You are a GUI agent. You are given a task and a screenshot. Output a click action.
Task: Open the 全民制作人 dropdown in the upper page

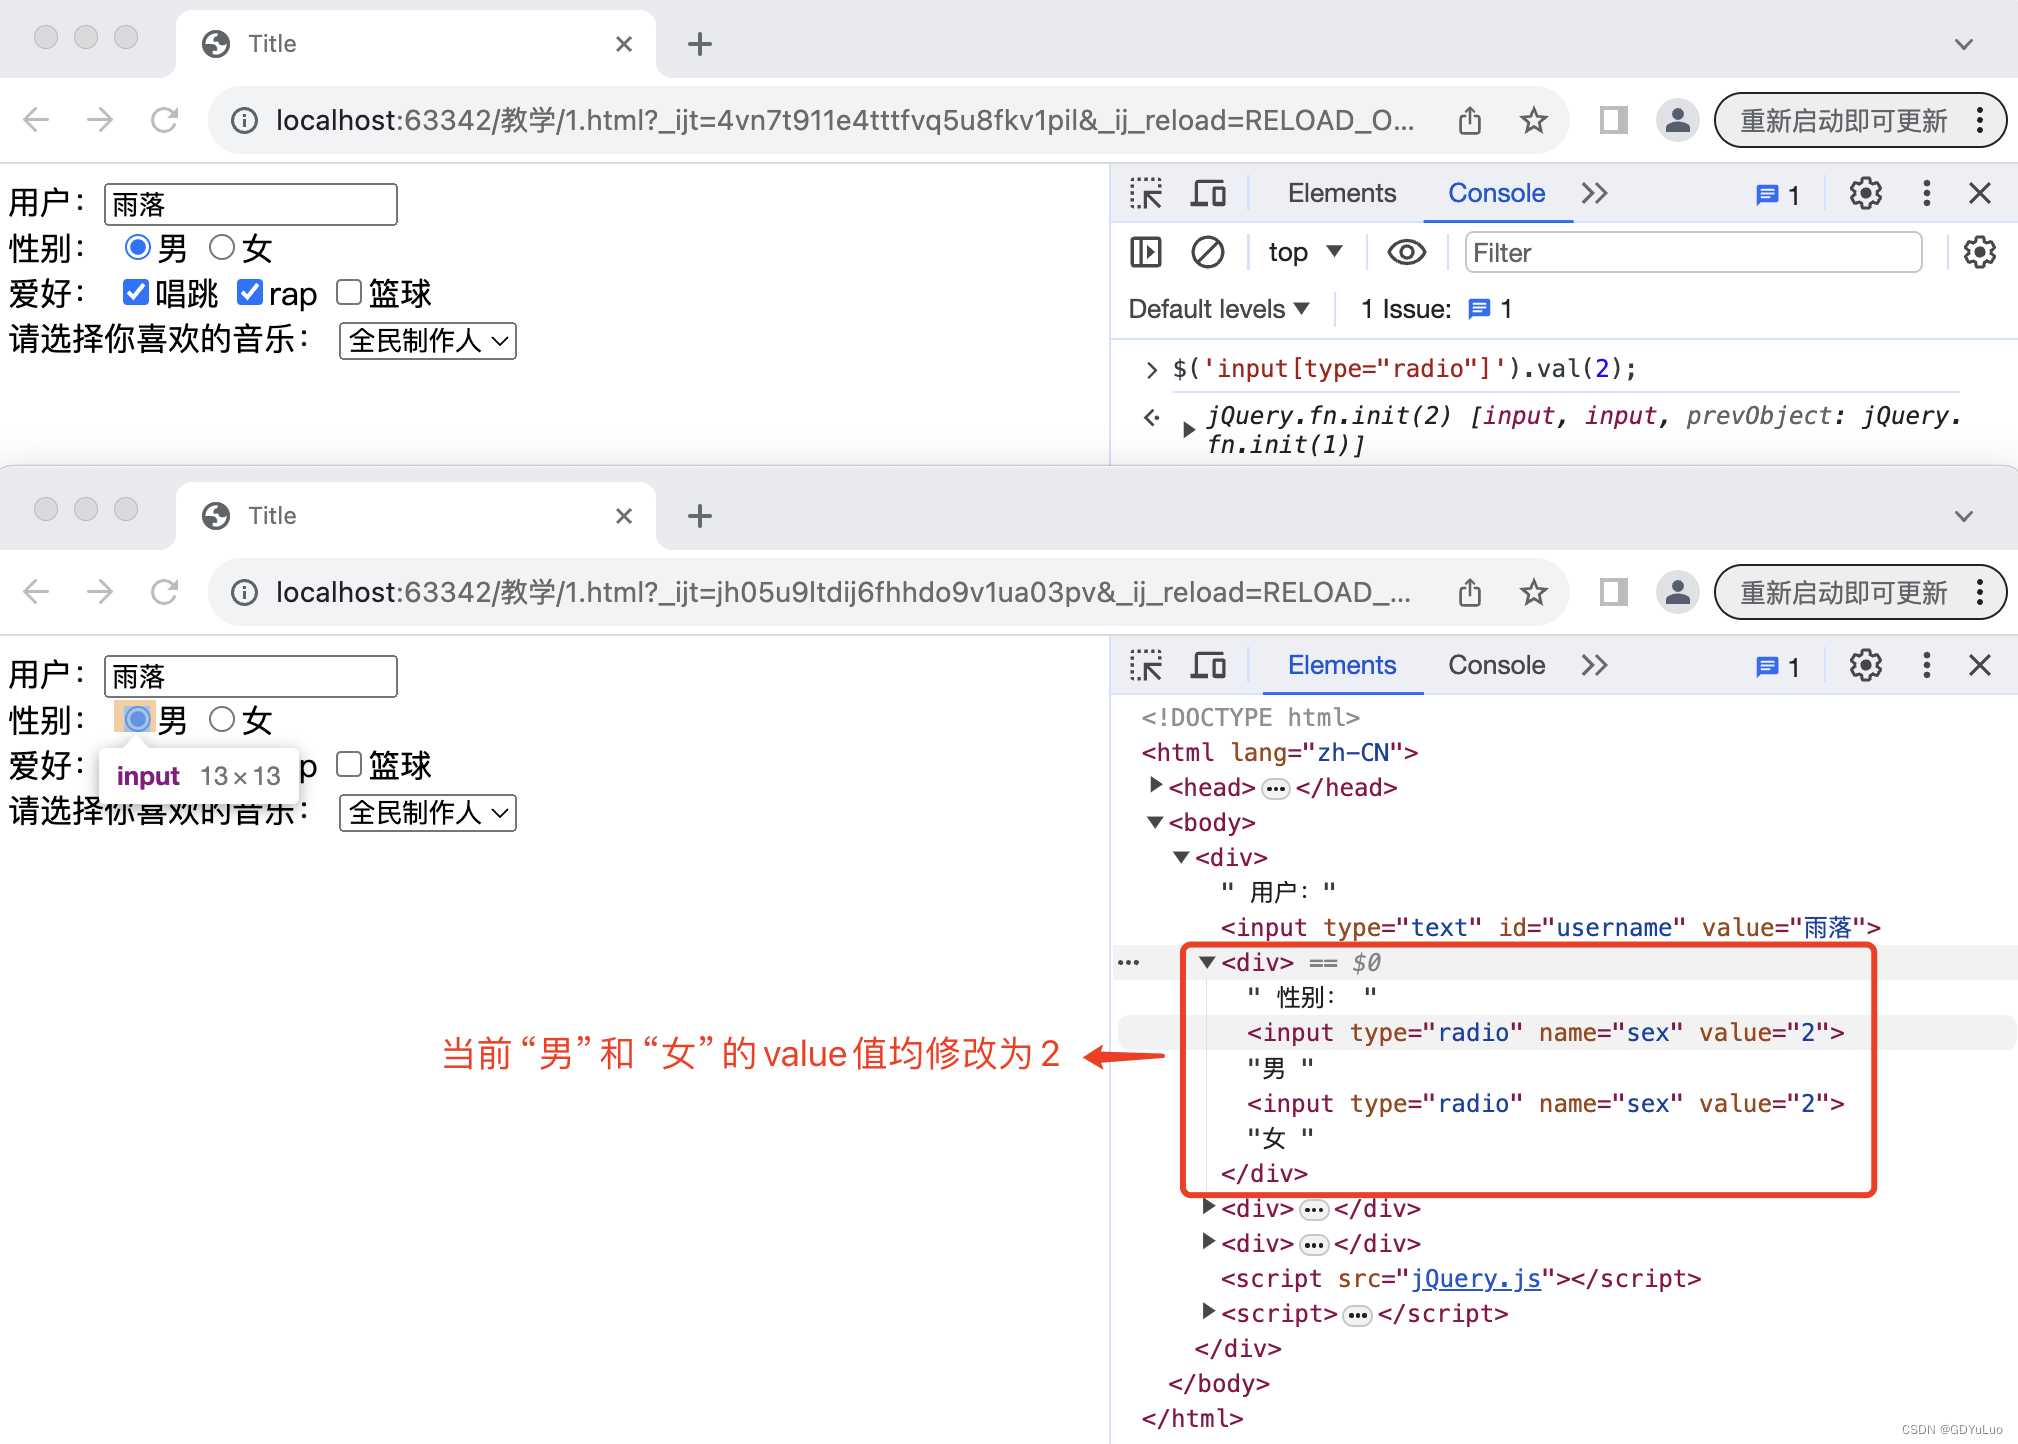(427, 341)
